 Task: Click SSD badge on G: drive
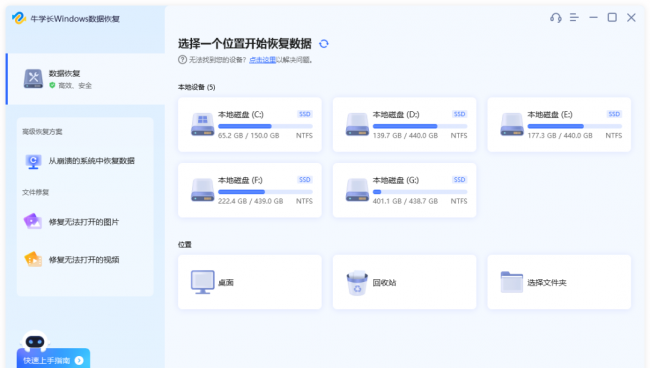click(x=459, y=179)
